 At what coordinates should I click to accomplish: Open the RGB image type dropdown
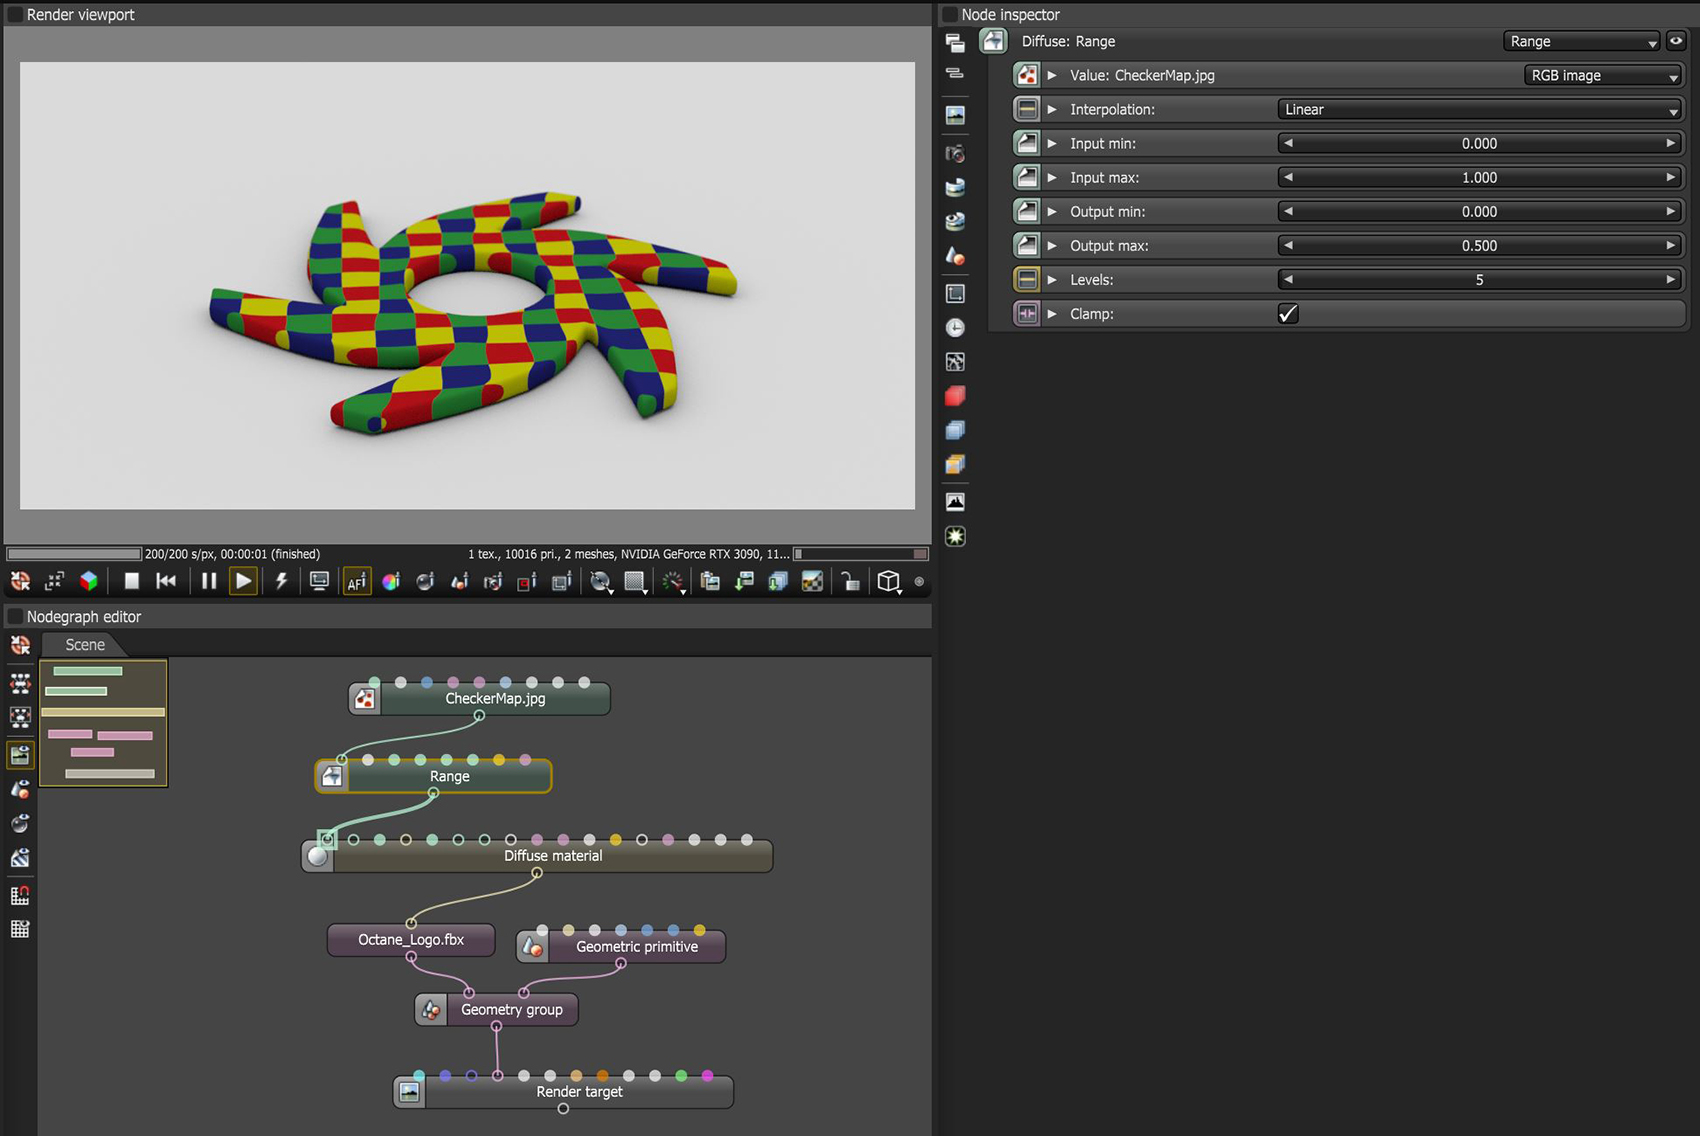(x=1603, y=75)
